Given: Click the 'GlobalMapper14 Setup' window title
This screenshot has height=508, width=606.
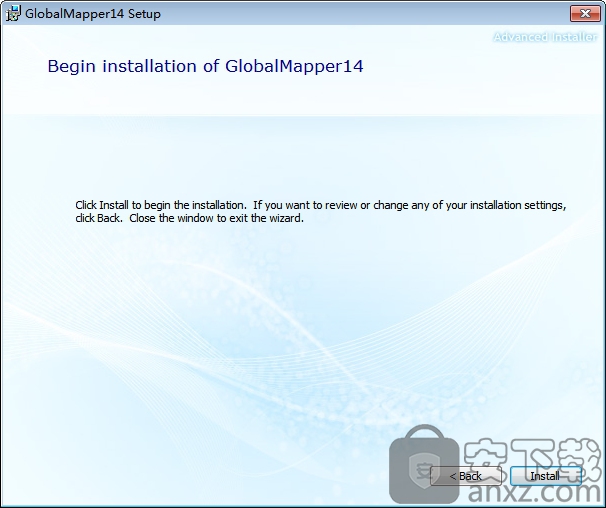Looking at the screenshot, I should 93,14.
